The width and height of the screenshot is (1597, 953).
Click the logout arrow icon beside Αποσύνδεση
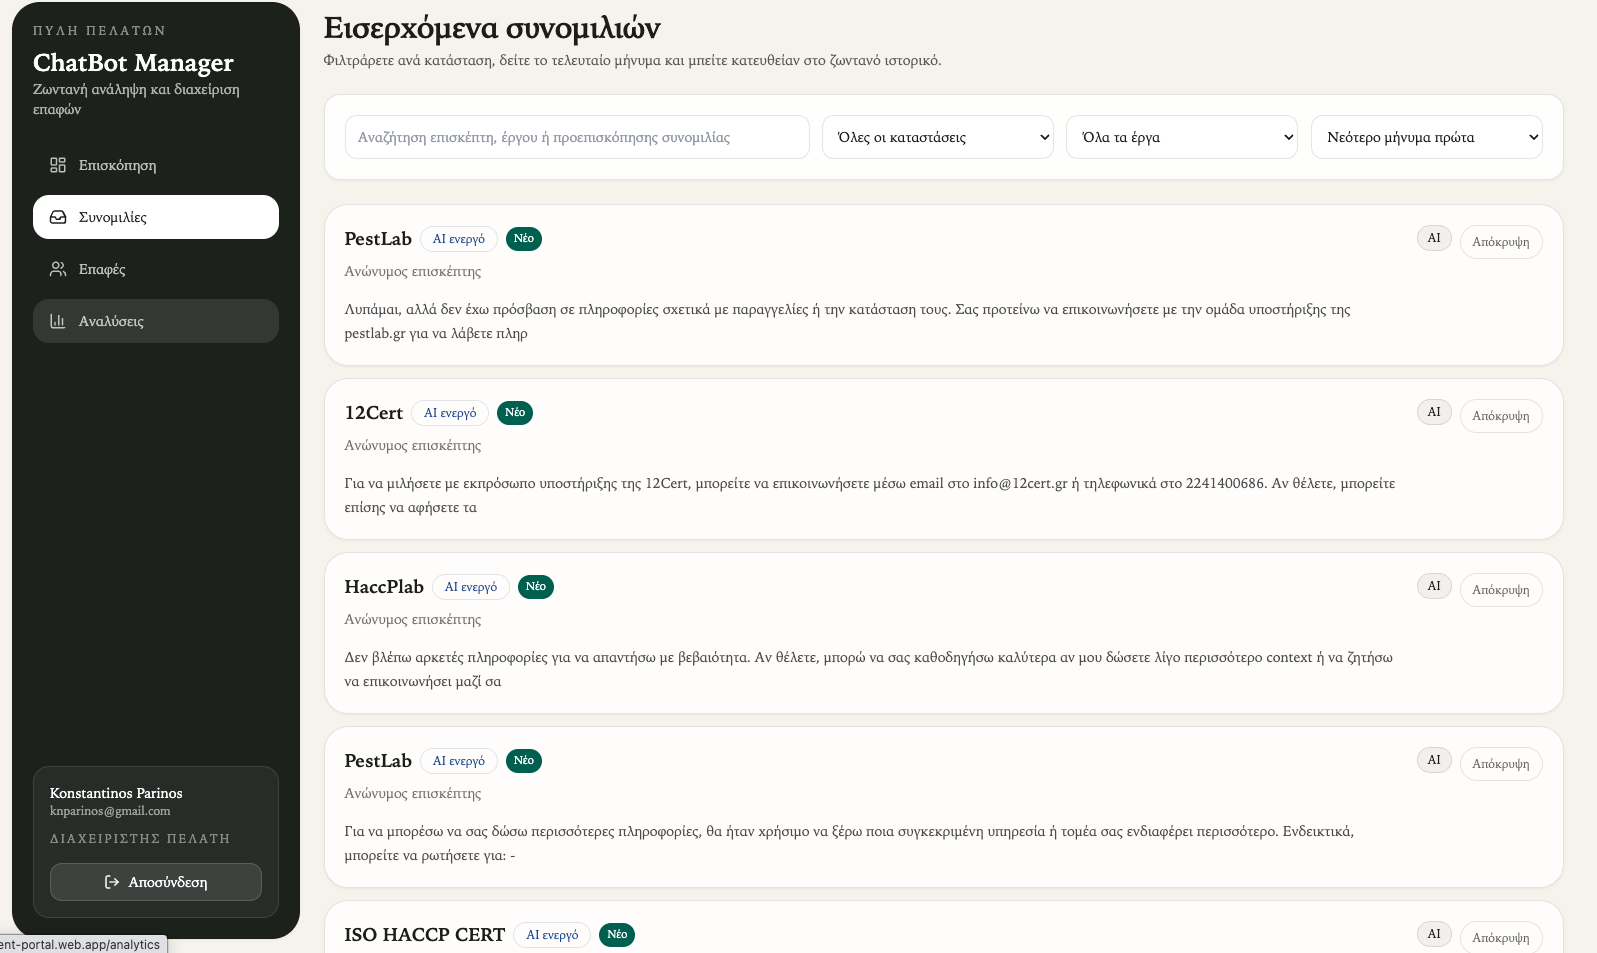[x=112, y=882]
